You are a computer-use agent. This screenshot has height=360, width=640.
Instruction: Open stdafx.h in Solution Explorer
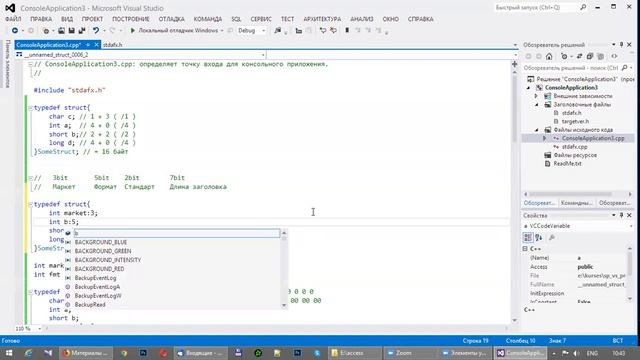(x=571, y=113)
